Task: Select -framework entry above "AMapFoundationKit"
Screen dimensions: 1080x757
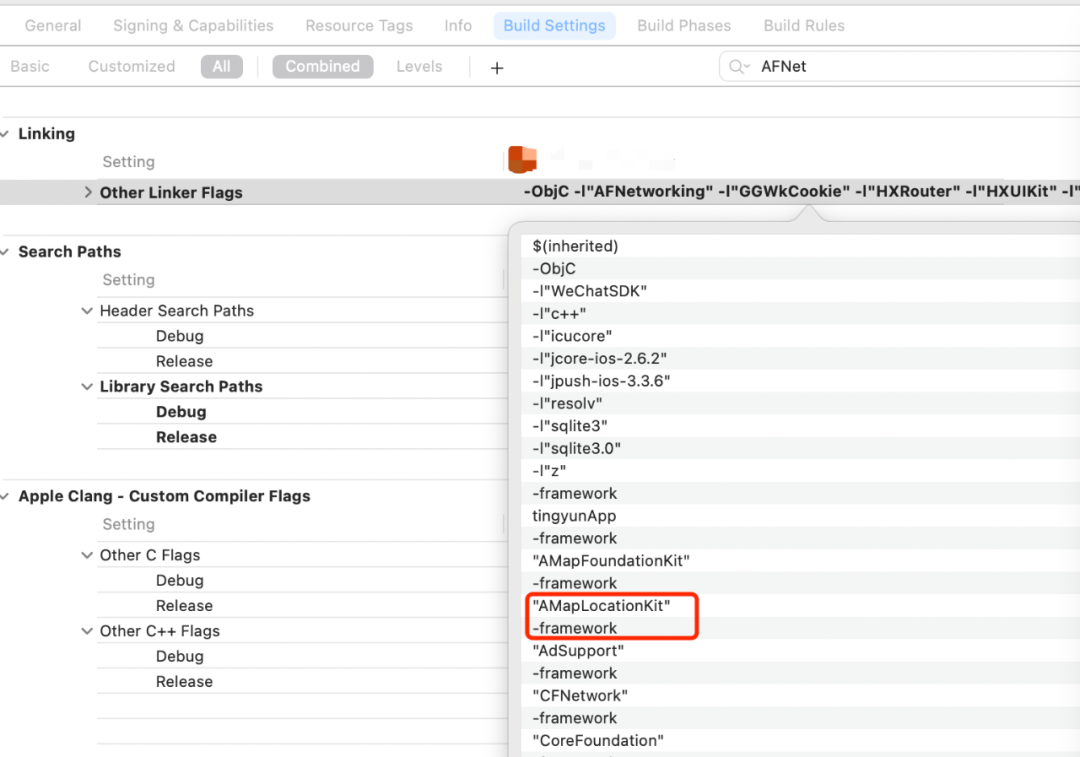Action: click(800, 538)
